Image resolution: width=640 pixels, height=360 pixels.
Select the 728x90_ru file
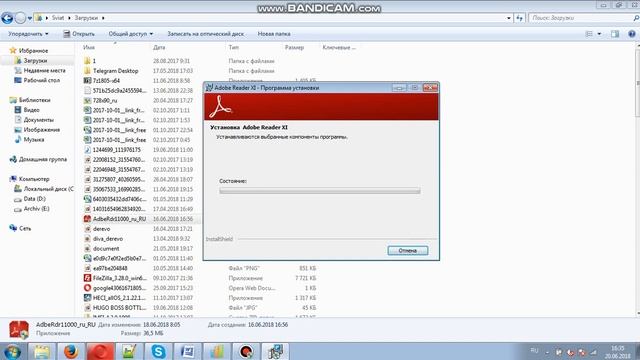coord(100,100)
